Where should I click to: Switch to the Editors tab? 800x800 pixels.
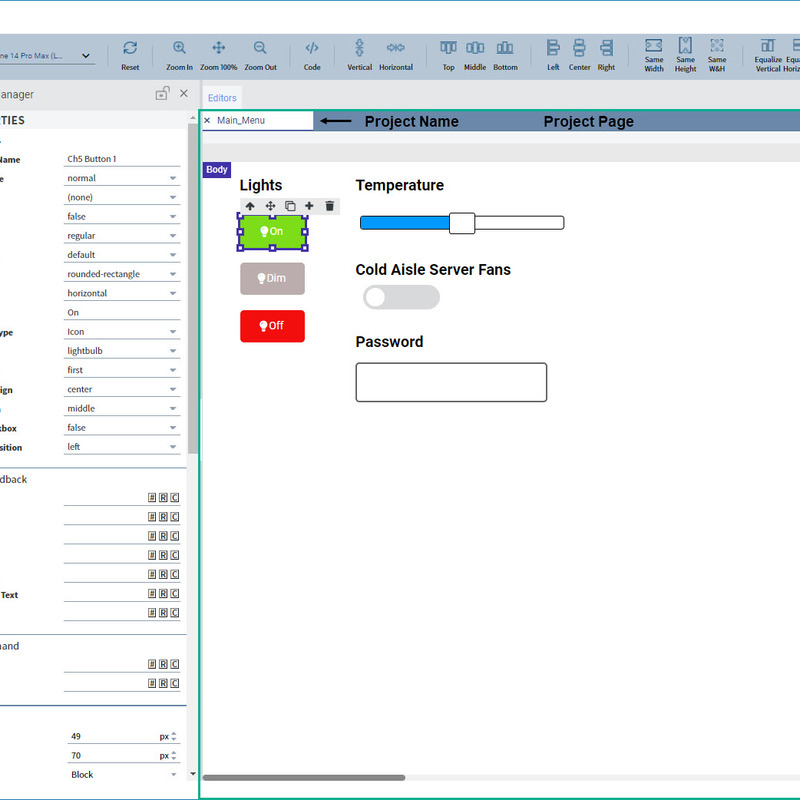(x=222, y=98)
